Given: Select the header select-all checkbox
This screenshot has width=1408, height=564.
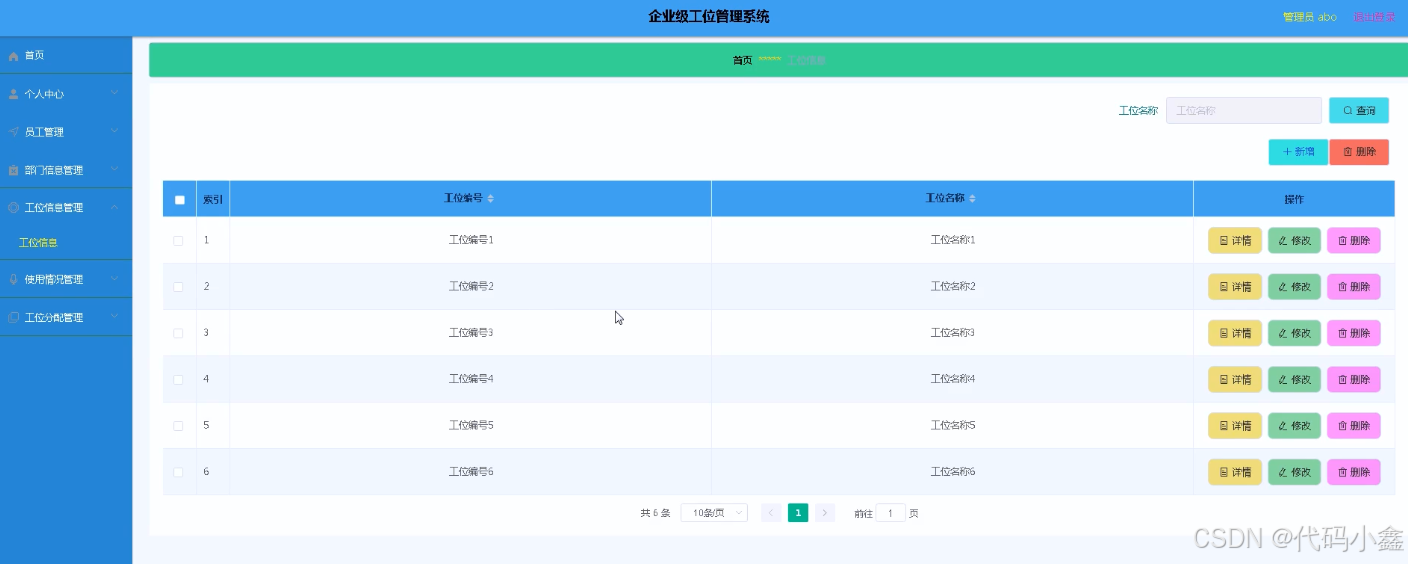Looking at the screenshot, I should [180, 200].
